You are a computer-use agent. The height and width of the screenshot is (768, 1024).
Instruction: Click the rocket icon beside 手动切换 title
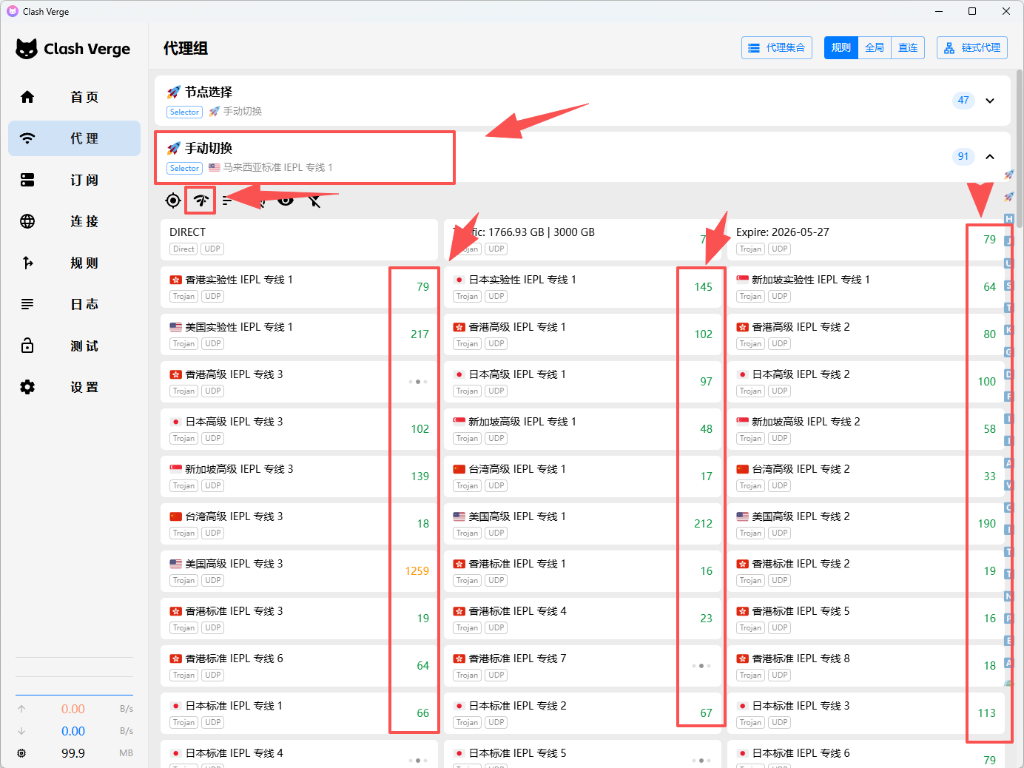174,148
